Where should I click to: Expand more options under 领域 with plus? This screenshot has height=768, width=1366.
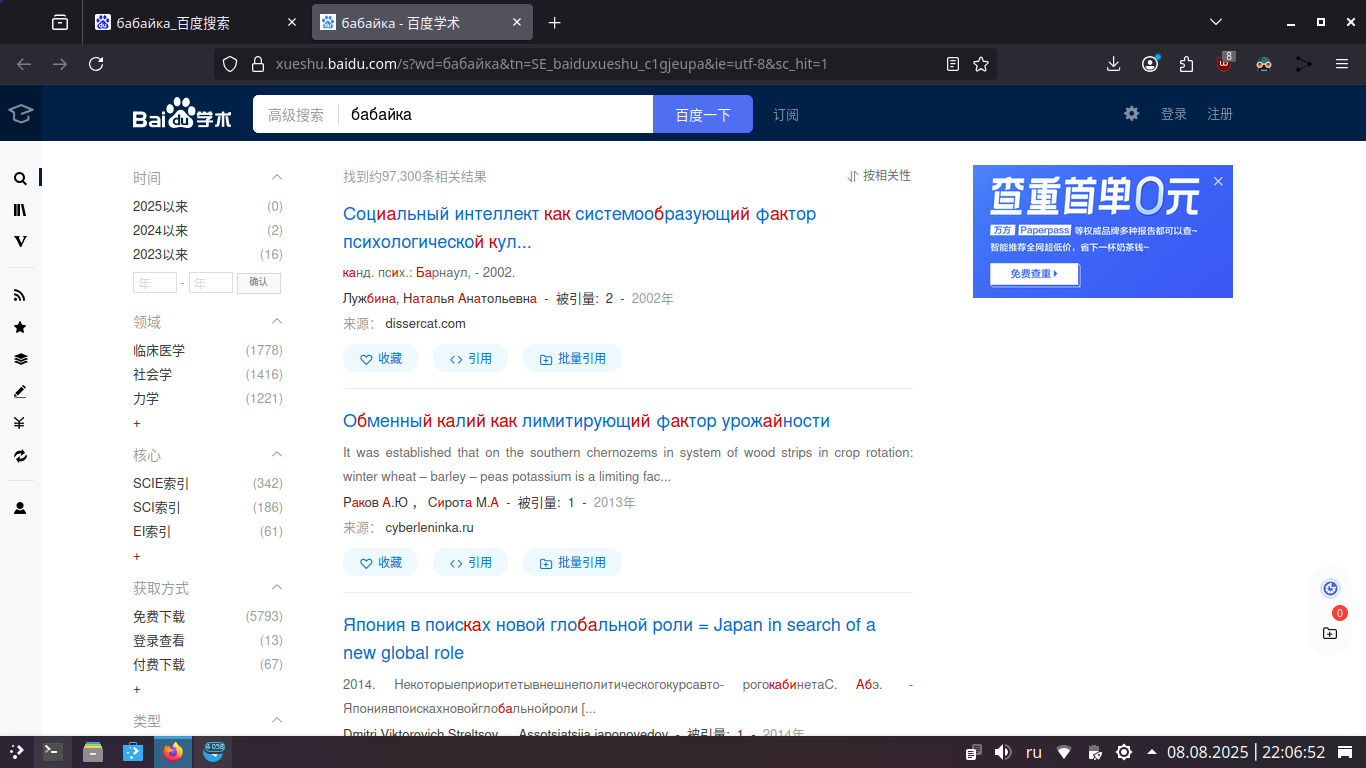[x=137, y=423]
